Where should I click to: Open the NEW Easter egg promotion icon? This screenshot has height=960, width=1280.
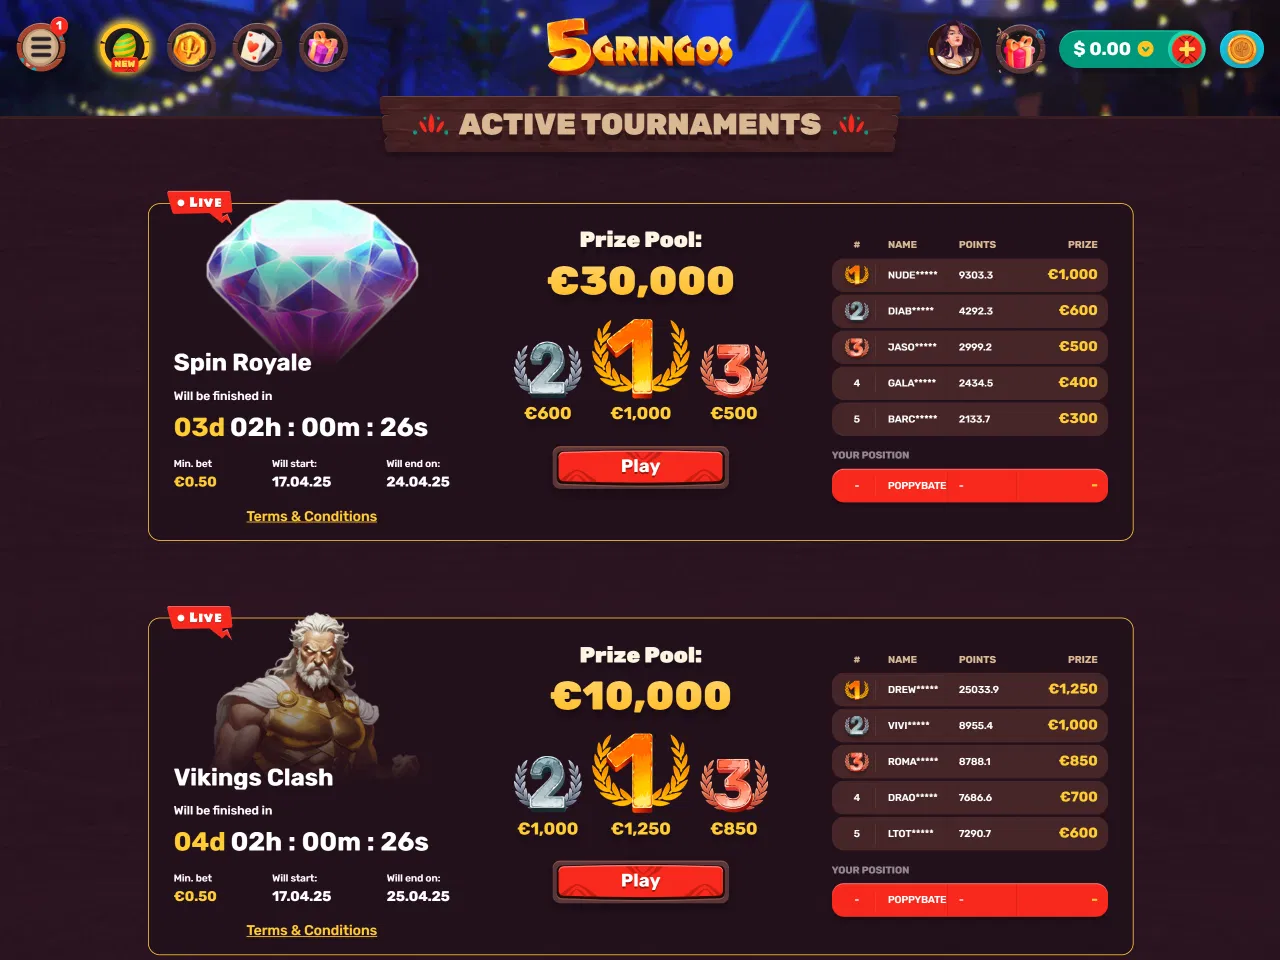(125, 47)
